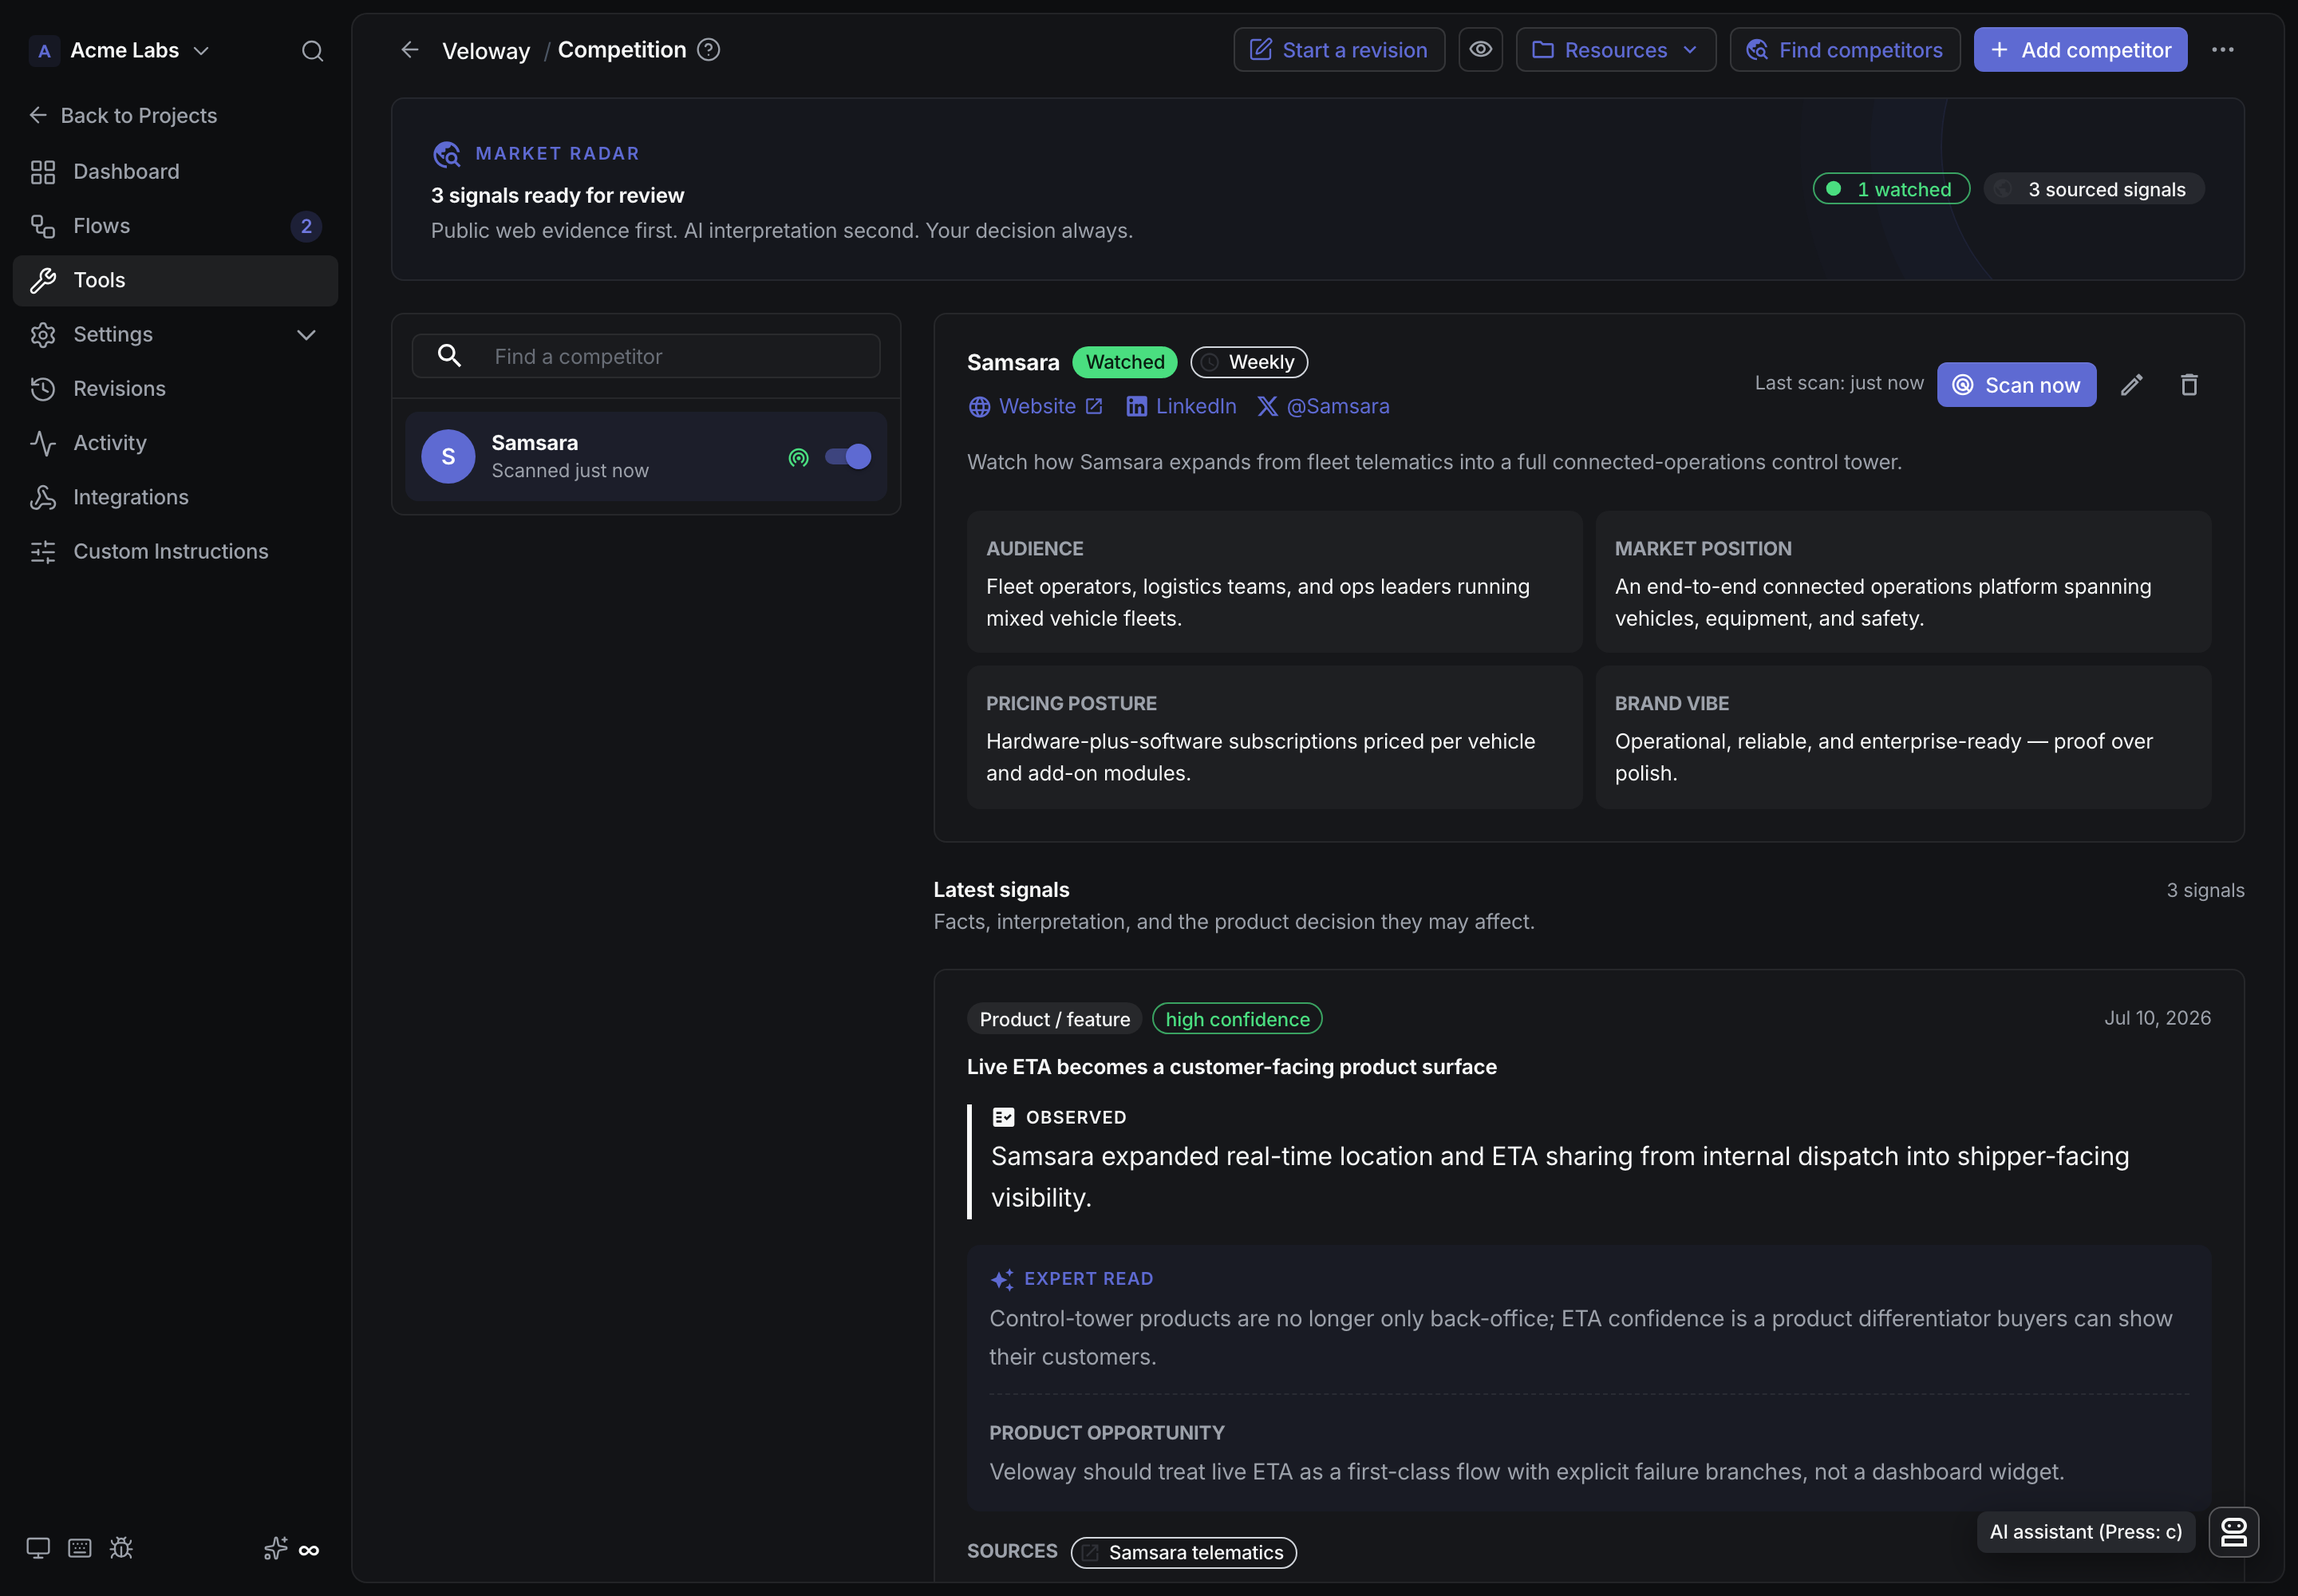Screen dimensions: 2298x1596
Task: Click the Pricing Posture card
Action: pos(1274,737)
